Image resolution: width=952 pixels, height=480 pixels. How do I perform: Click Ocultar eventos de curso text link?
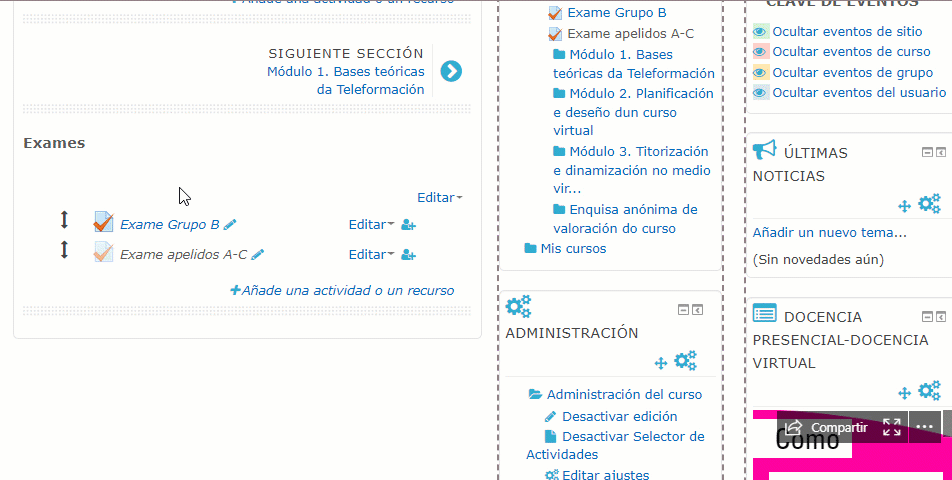(x=851, y=52)
